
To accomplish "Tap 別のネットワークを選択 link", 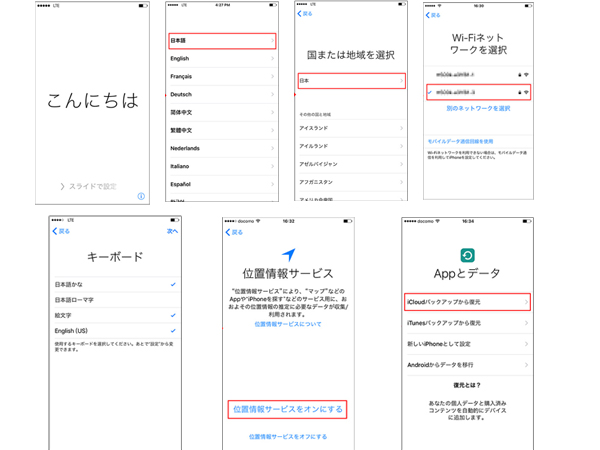I will (x=478, y=109).
